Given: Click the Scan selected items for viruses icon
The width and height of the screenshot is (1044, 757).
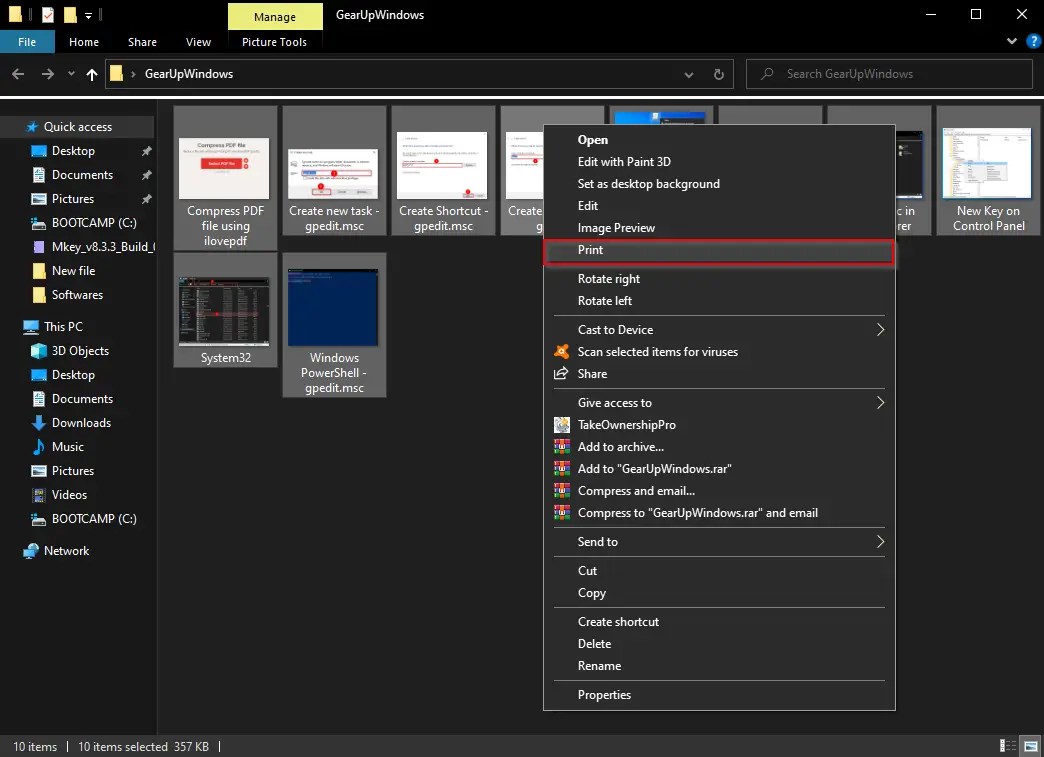Looking at the screenshot, I should pyautogui.click(x=561, y=352).
